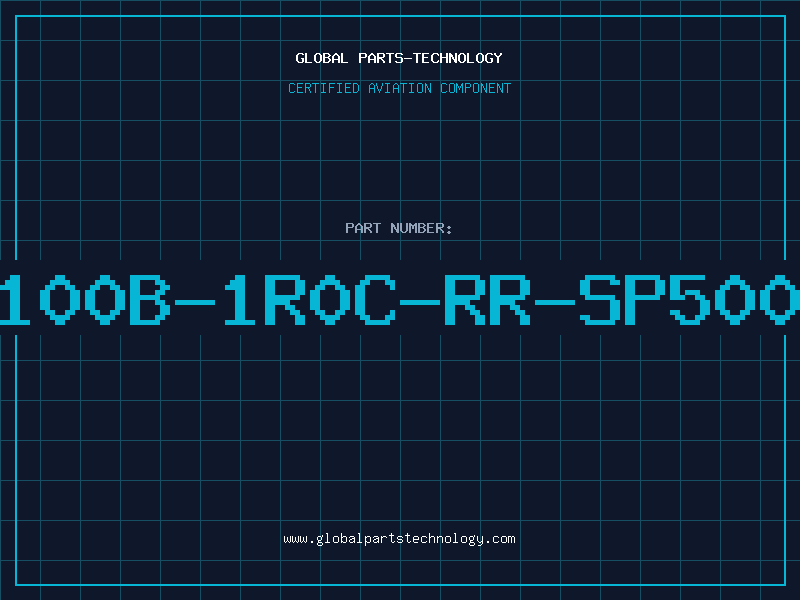Open the www.globalpartstechnology.com website link
Screen dimensions: 800x600
click(x=399, y=539)
